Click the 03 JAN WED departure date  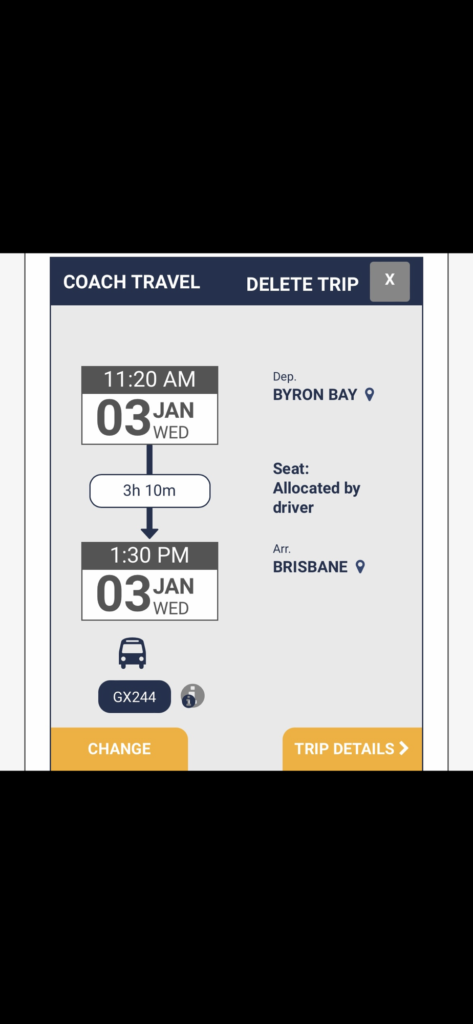tap(150, 419)
